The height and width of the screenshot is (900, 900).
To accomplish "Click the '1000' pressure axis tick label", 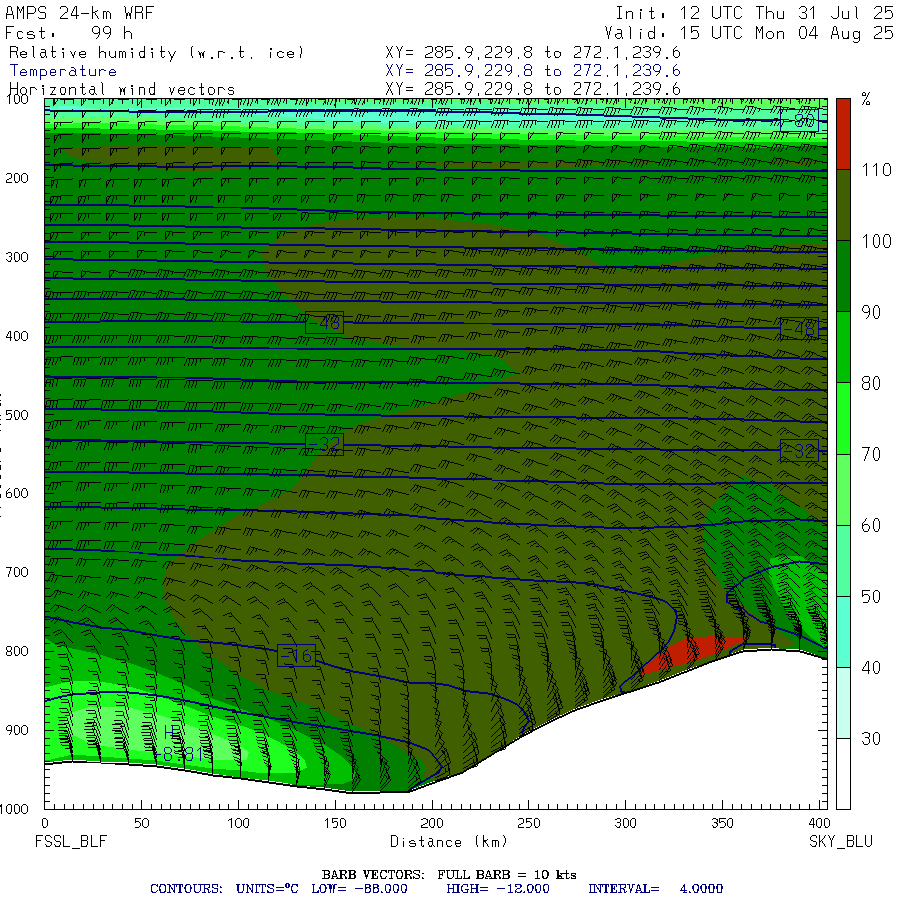I will (14, 809).
